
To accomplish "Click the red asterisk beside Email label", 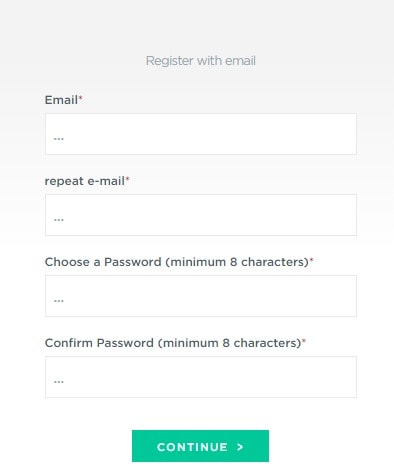I will 80,97.
